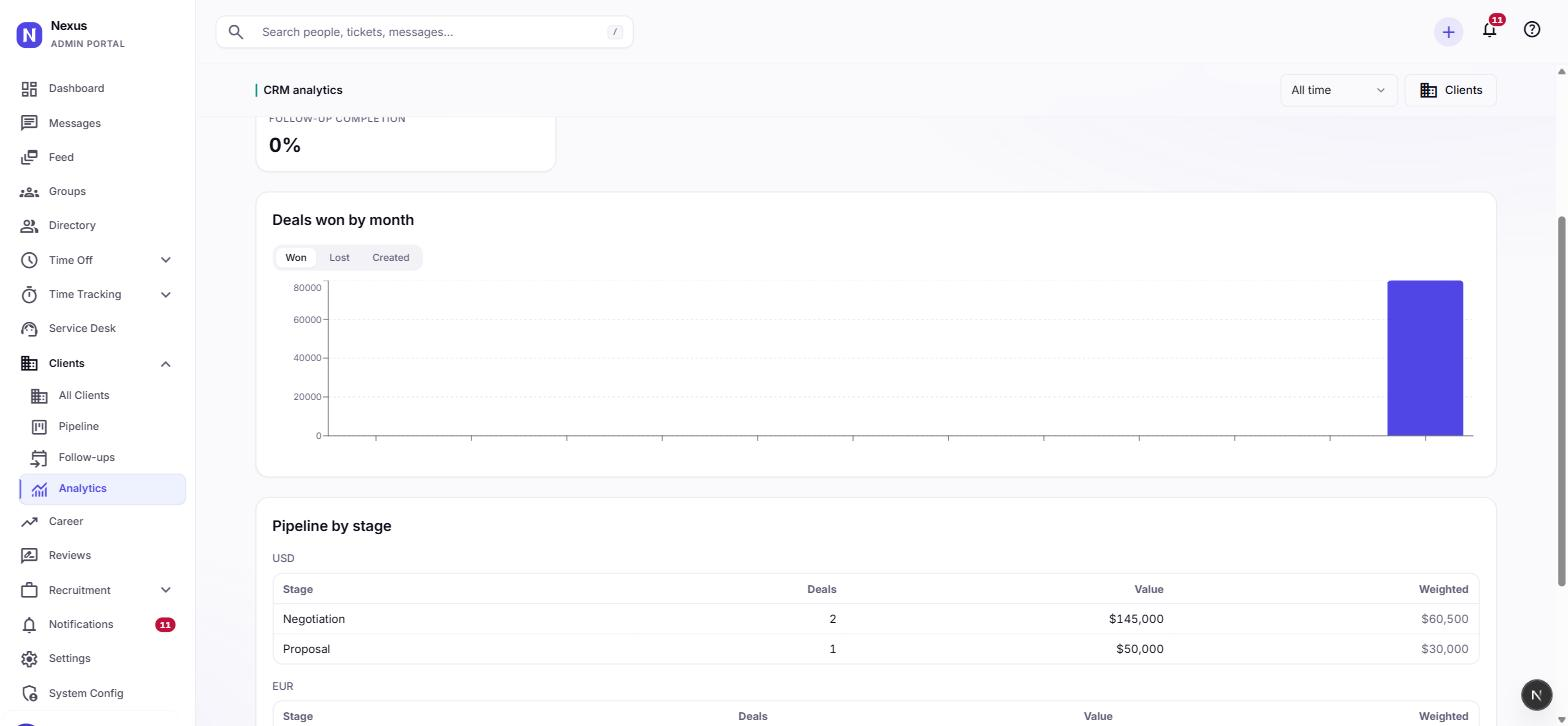Click the Time Off clock icon
The image size is (1568, 726).
[x=29, y=260]
